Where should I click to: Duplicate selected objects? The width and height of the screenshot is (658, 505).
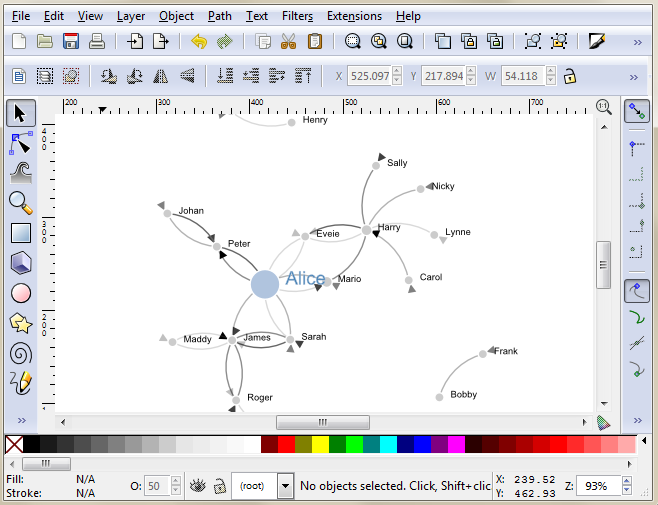(443, 42)
